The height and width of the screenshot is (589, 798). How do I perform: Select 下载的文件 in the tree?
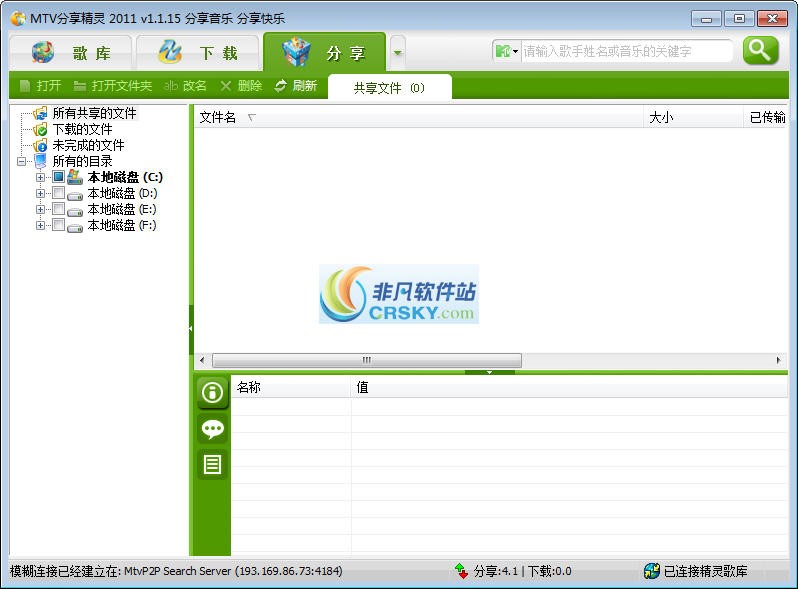(82, 129)
